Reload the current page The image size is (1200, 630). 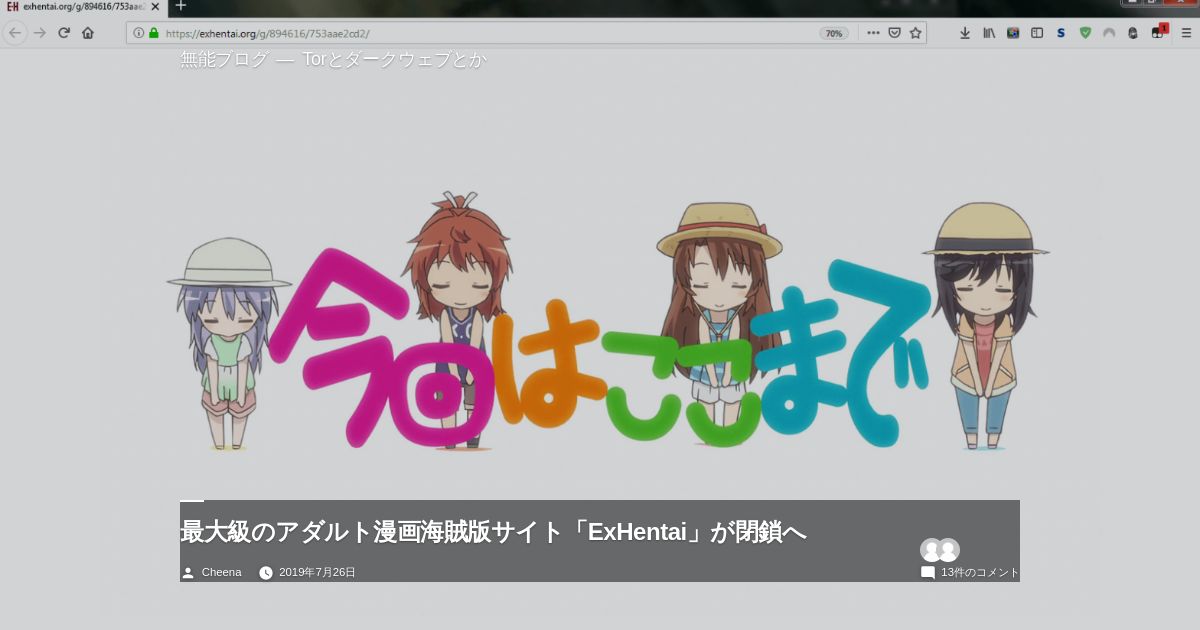[x=64, y=33]
